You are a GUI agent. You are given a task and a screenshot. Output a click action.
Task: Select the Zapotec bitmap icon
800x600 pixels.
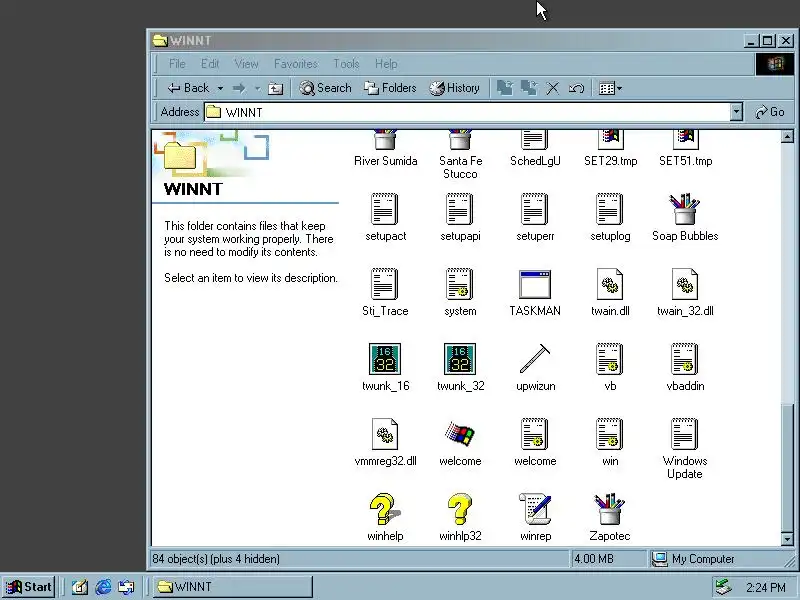(610, 509)
